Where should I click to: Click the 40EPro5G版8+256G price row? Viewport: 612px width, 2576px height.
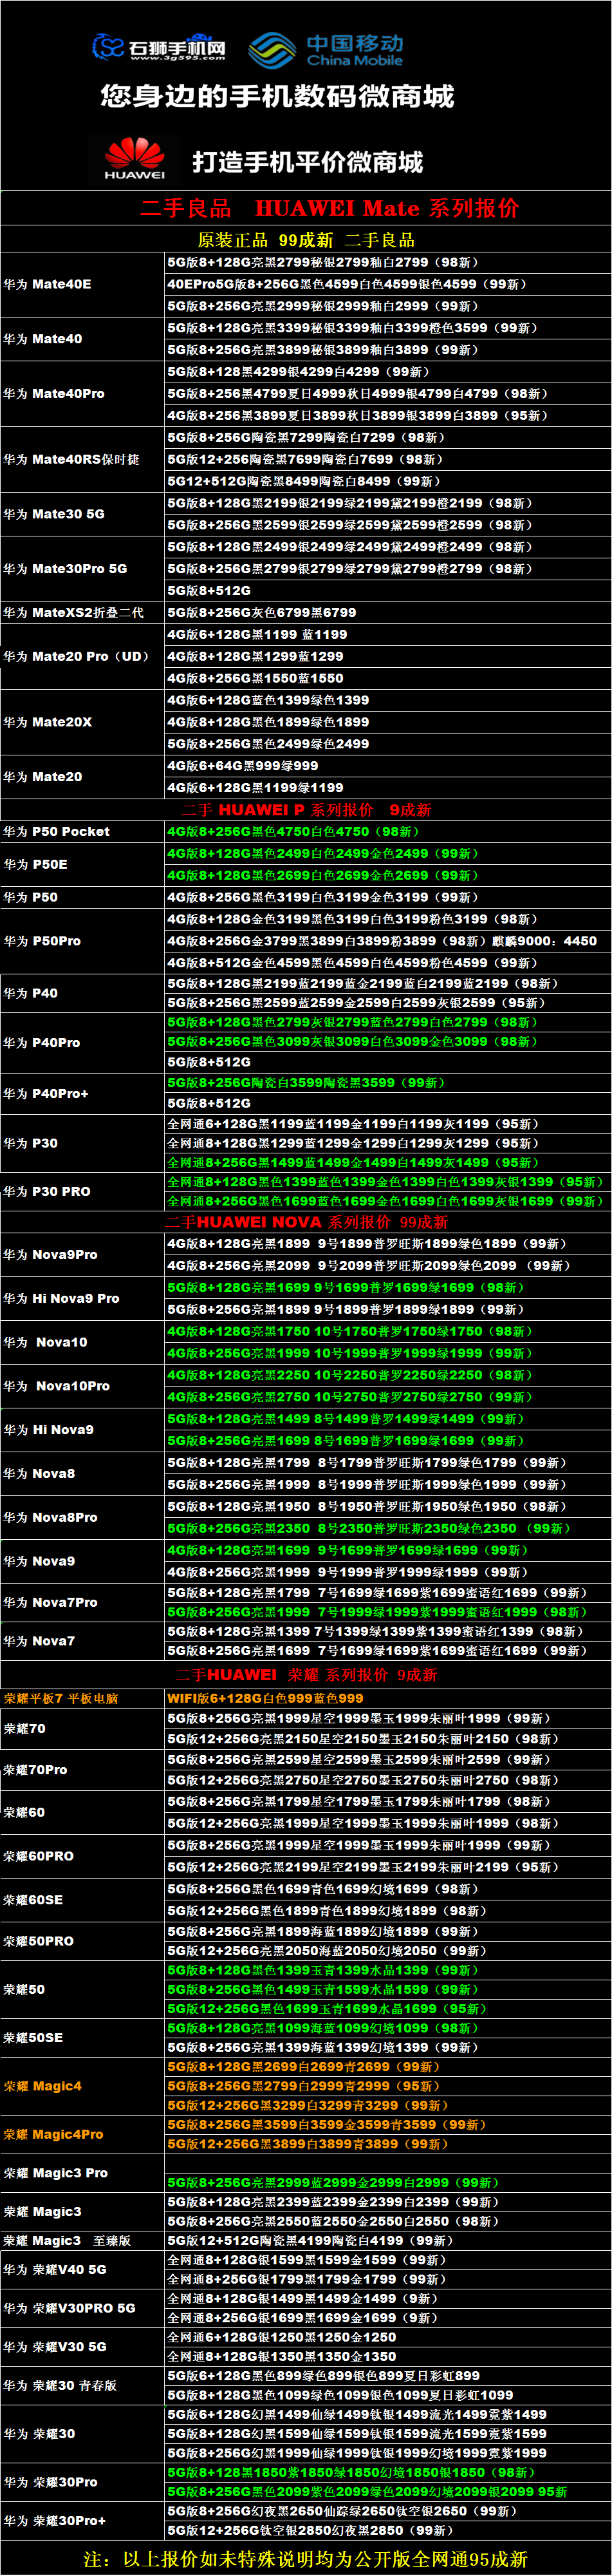click(388, 284)
